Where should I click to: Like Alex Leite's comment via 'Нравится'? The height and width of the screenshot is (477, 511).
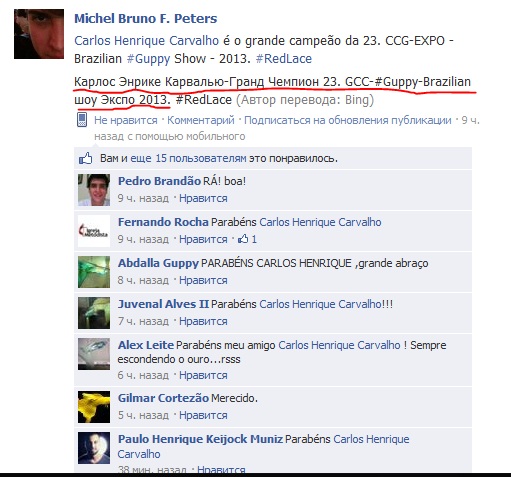point(203,375)
